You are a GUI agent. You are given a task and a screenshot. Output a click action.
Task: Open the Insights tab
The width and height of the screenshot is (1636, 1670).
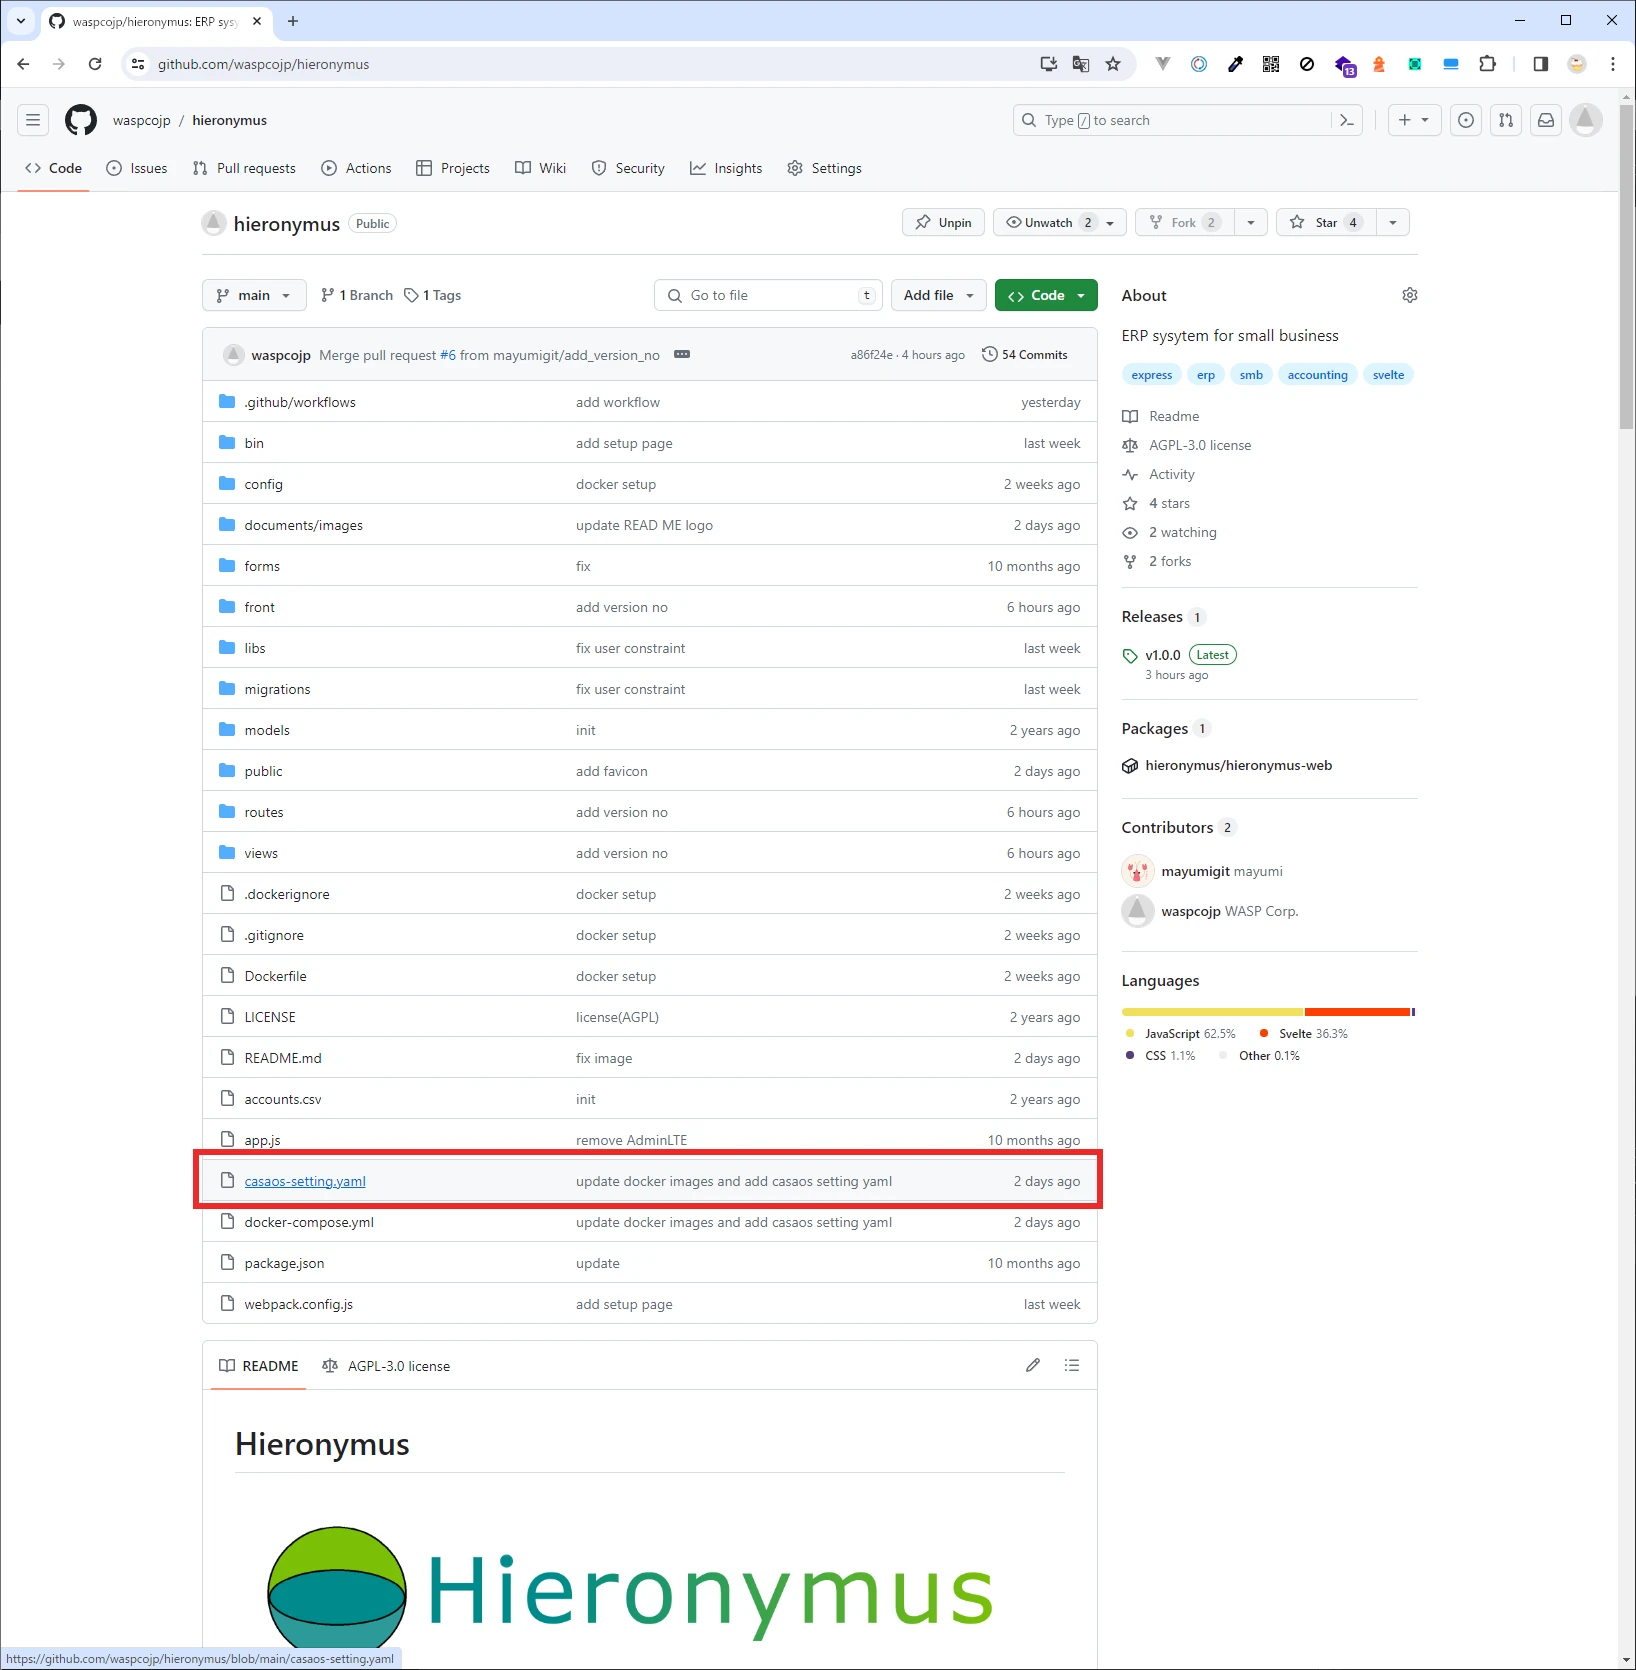(726, 168)
